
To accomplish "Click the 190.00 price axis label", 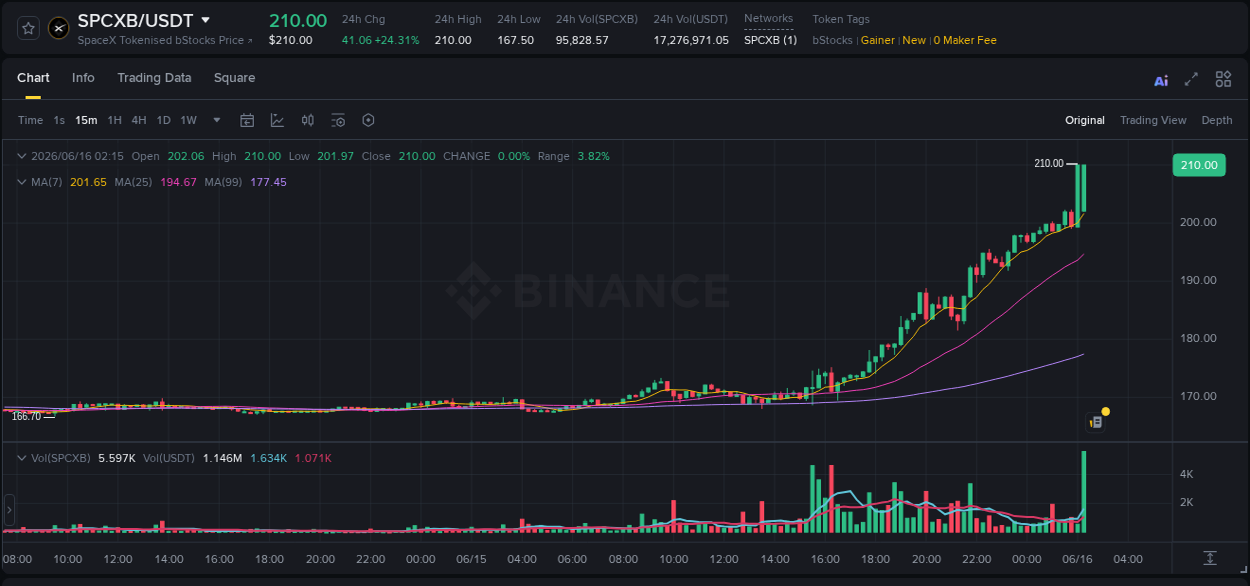I will (x=1198, y=280).
